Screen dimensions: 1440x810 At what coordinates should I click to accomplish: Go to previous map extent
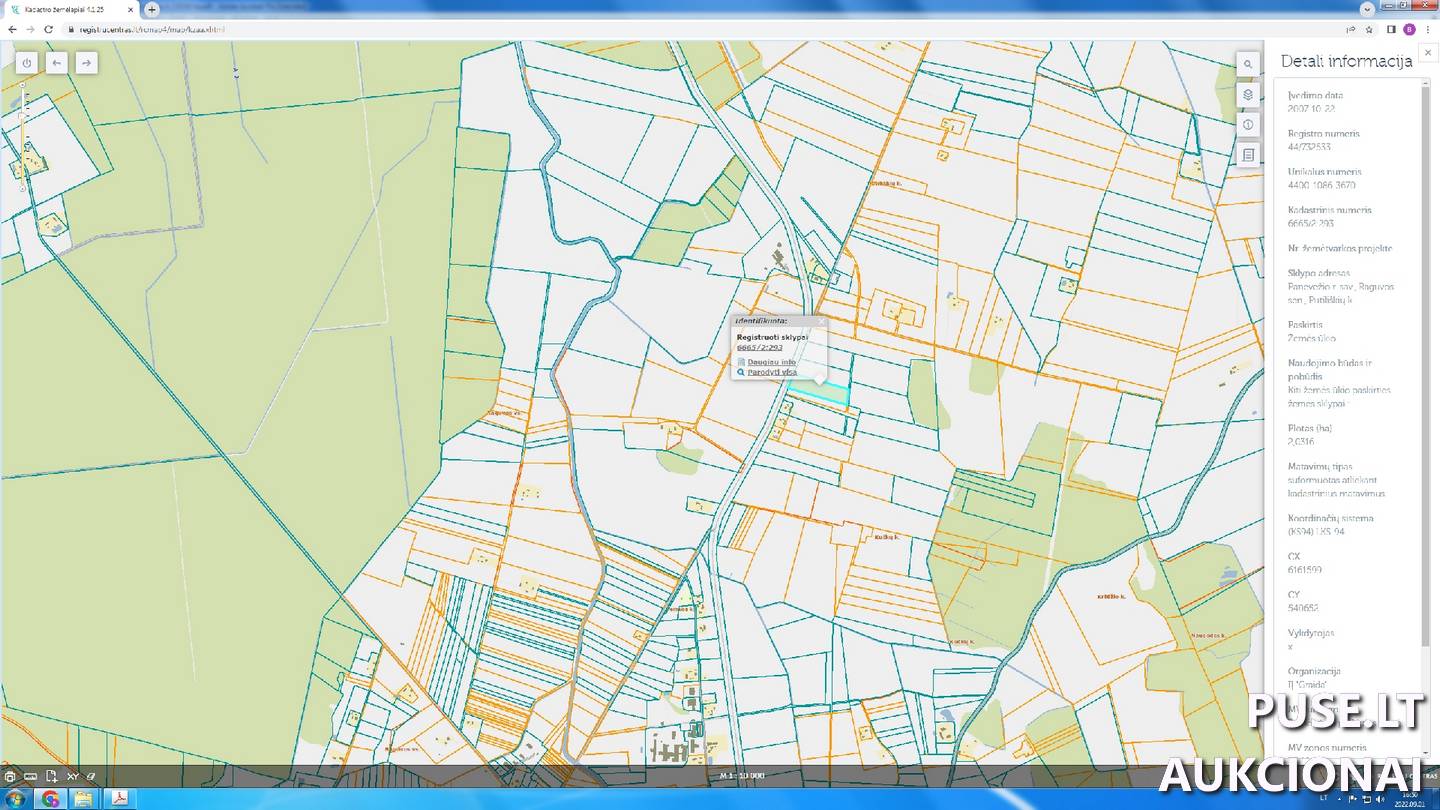[x=57, y=63]
